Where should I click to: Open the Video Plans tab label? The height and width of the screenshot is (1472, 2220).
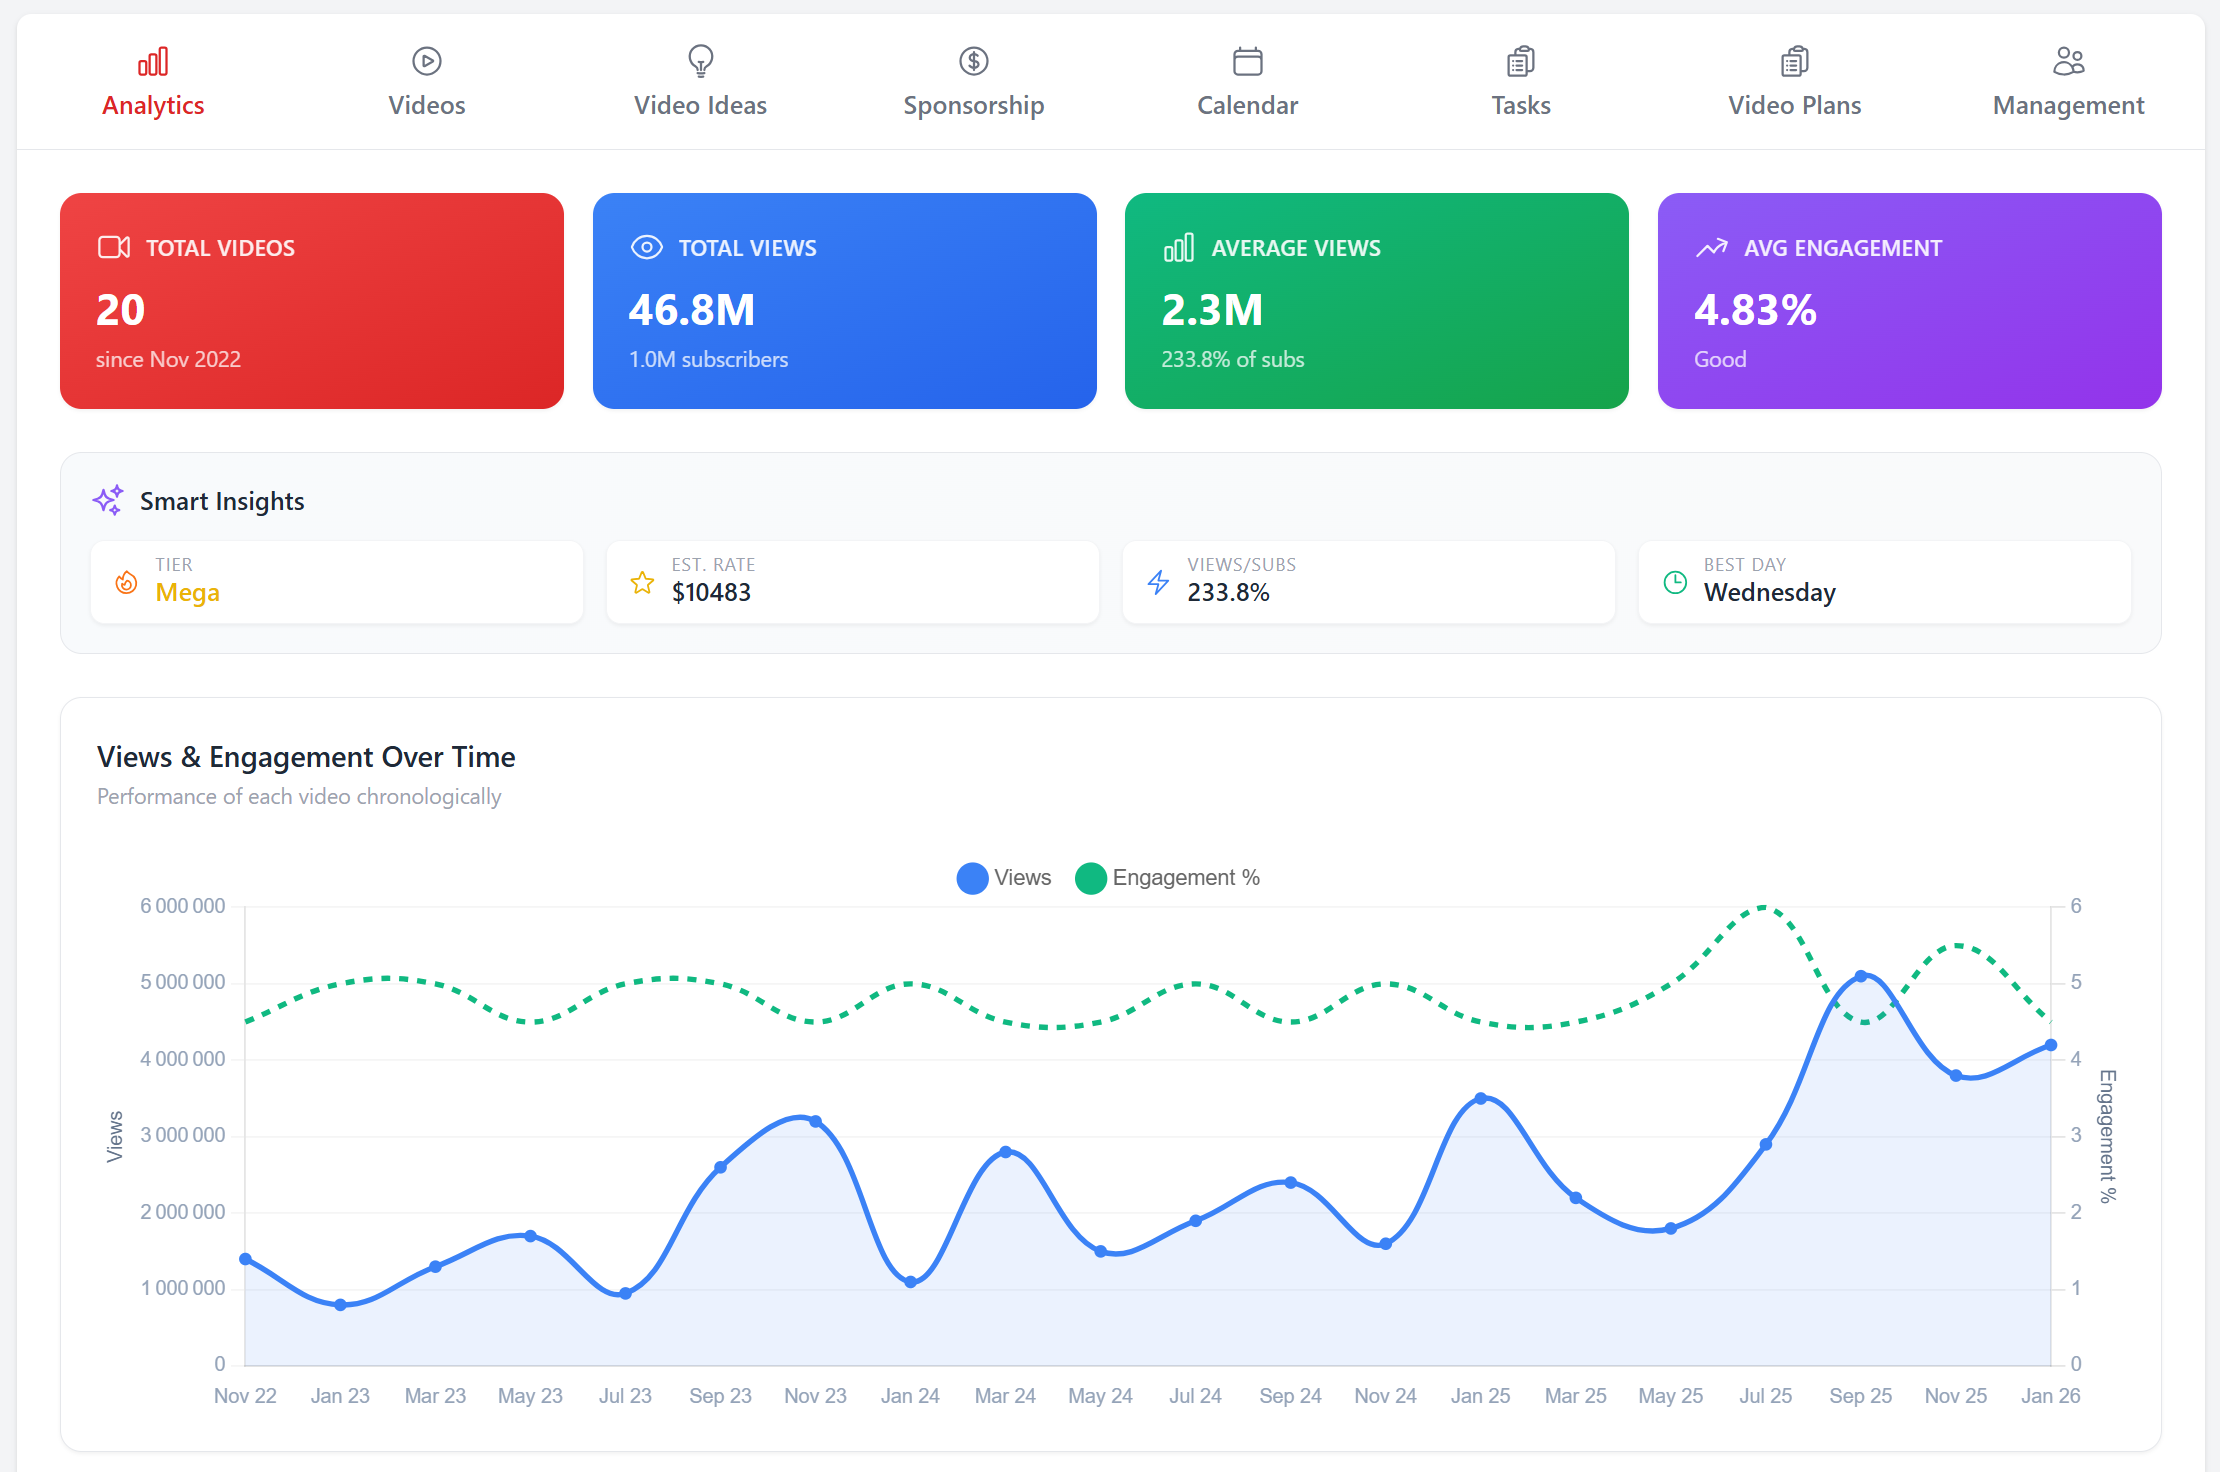[x=1795, y=105]
